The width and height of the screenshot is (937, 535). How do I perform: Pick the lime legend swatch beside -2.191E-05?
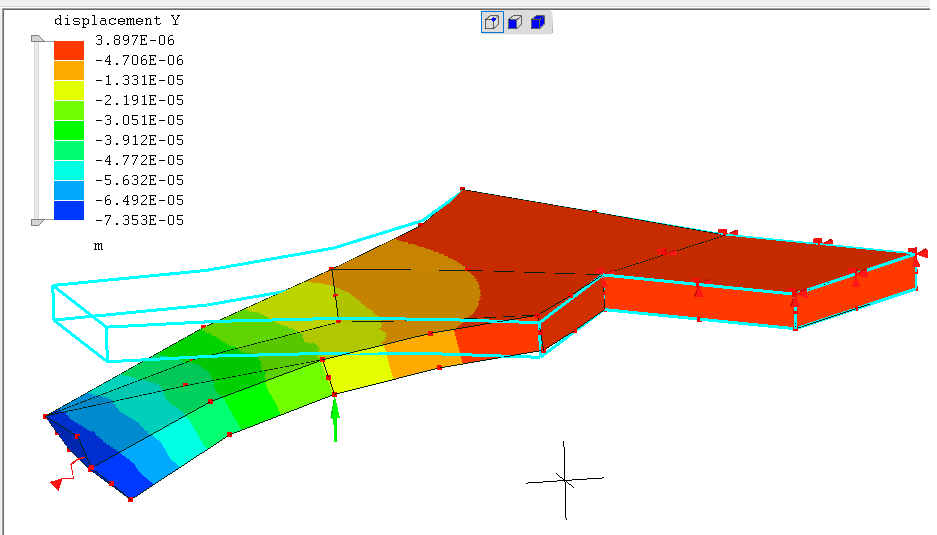[69, 111]
